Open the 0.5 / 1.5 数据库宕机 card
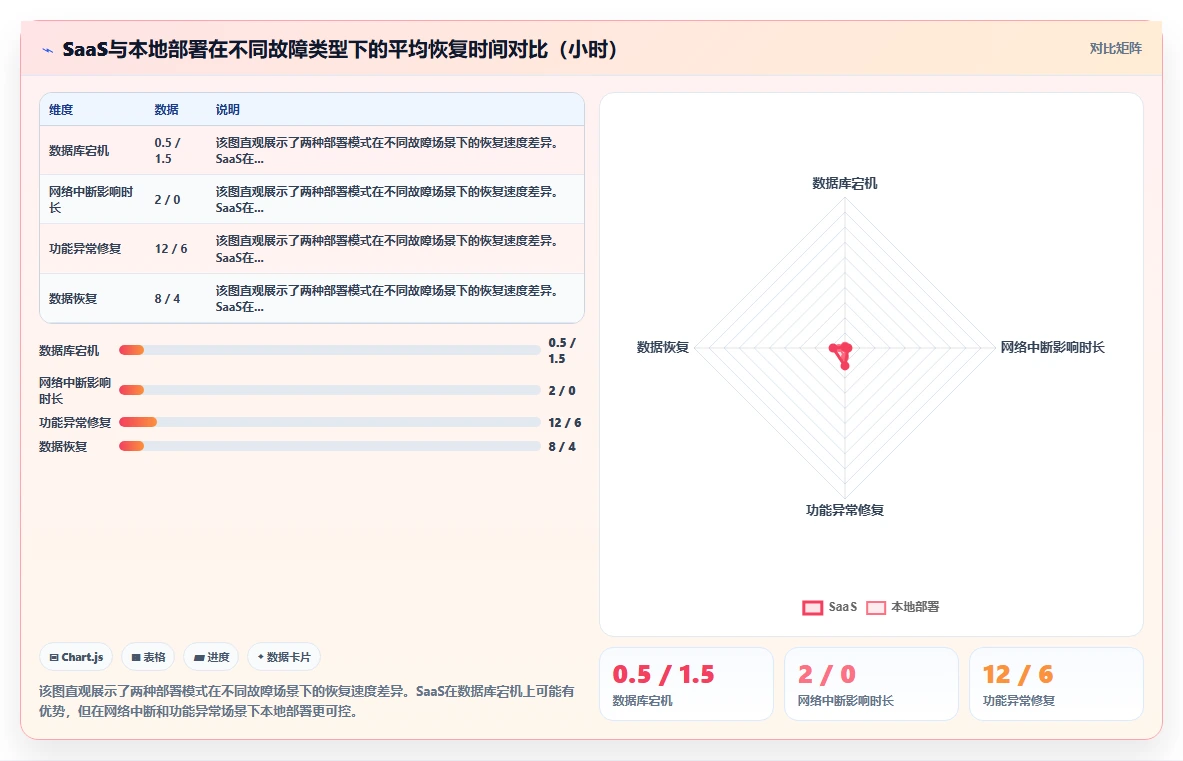 coord(686,684)
